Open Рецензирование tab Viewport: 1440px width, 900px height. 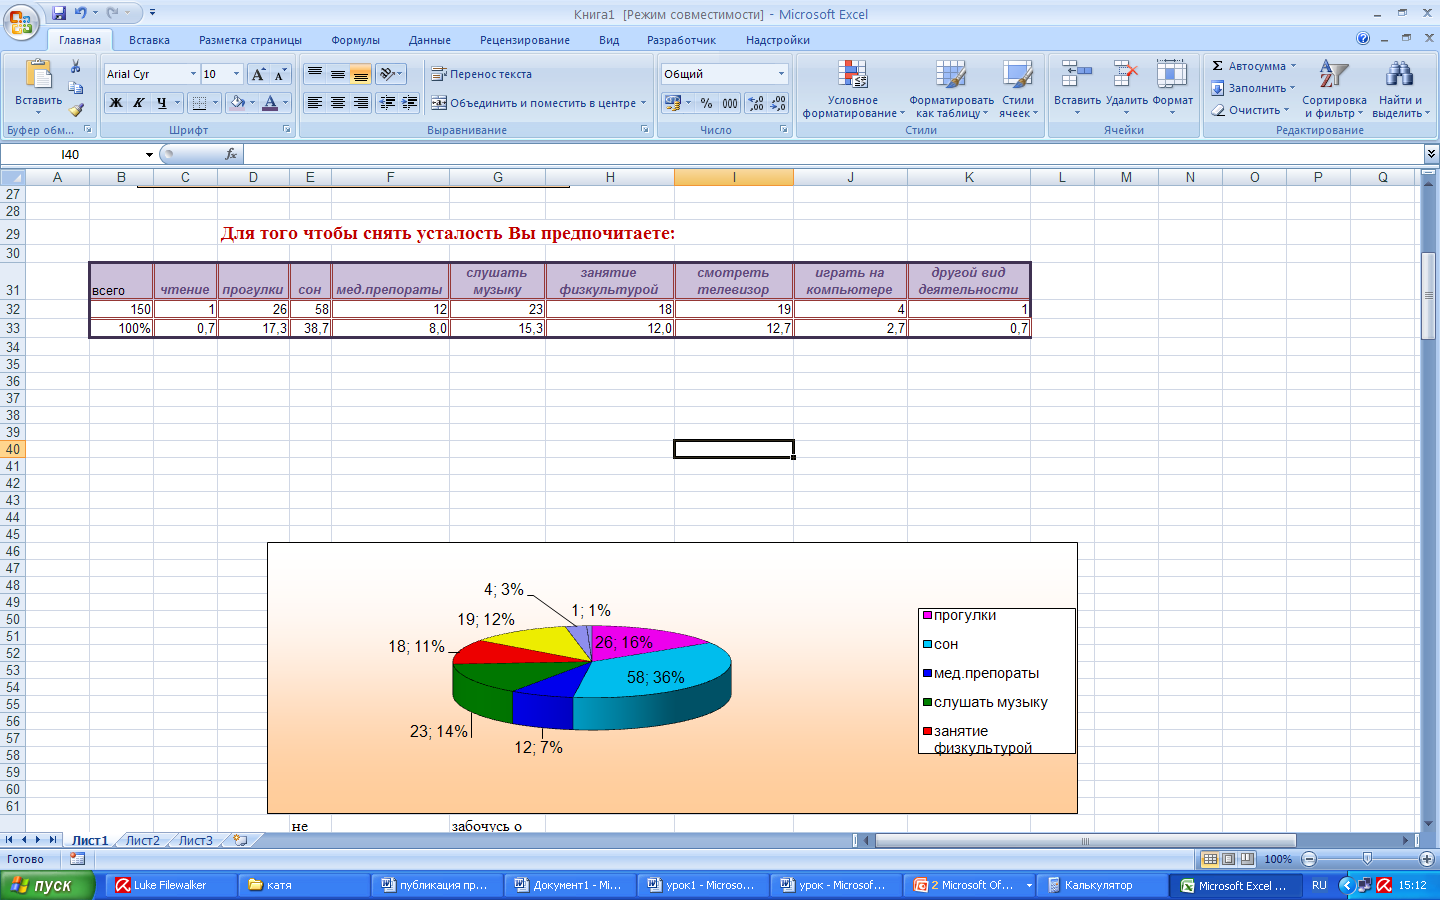524,40
